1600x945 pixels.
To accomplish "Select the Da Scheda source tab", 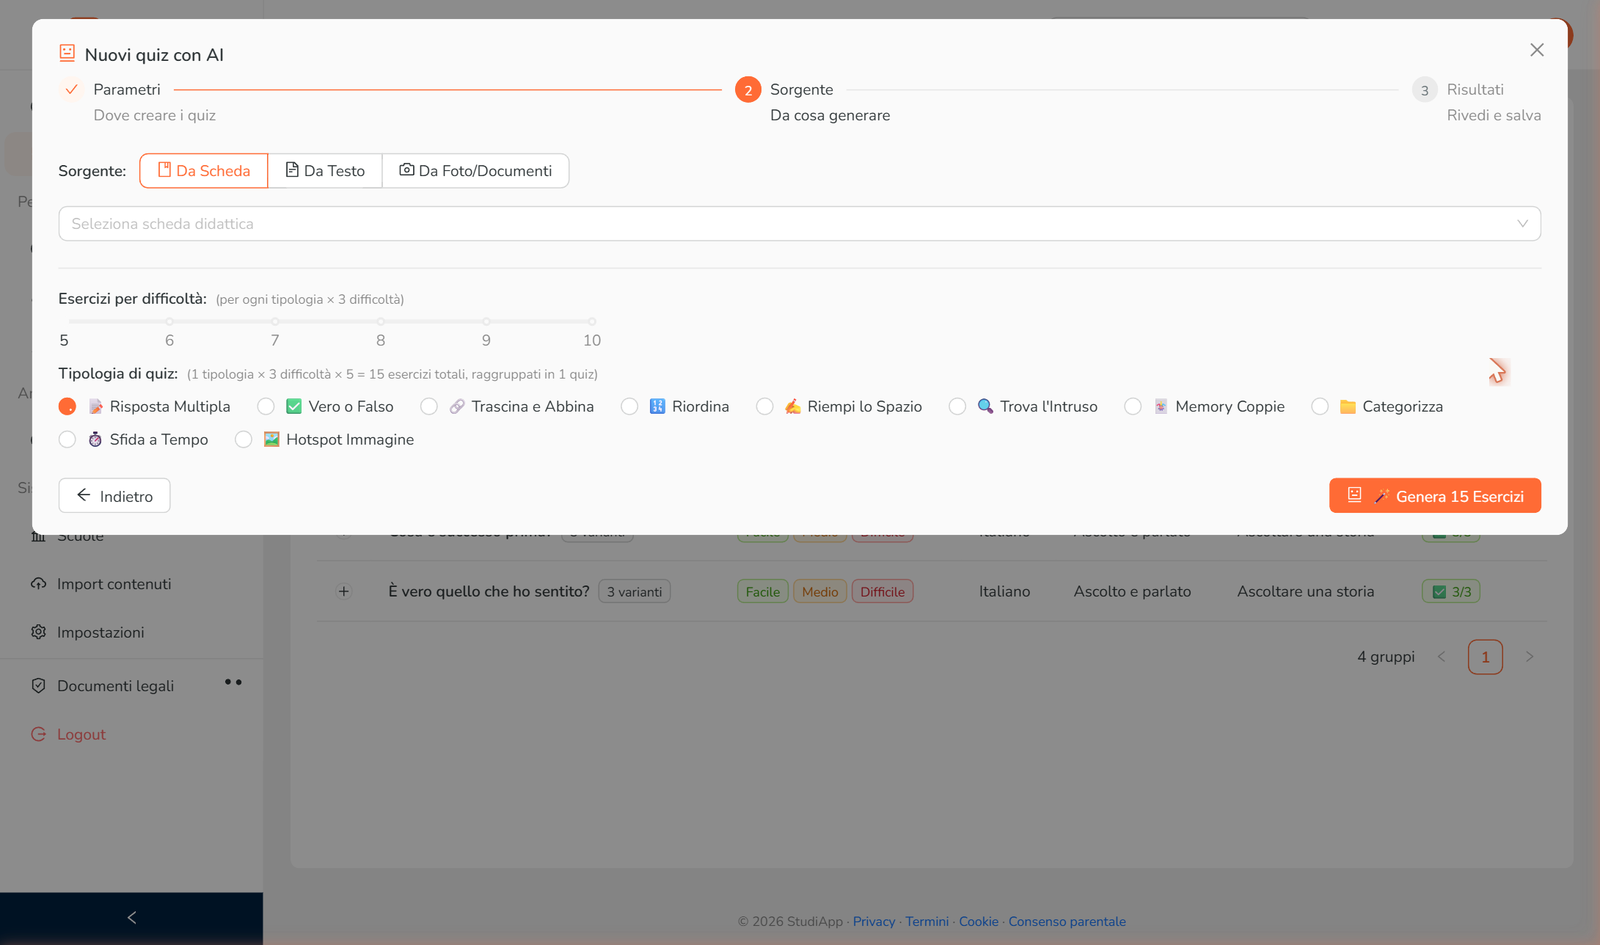I will tap(204, 171).
